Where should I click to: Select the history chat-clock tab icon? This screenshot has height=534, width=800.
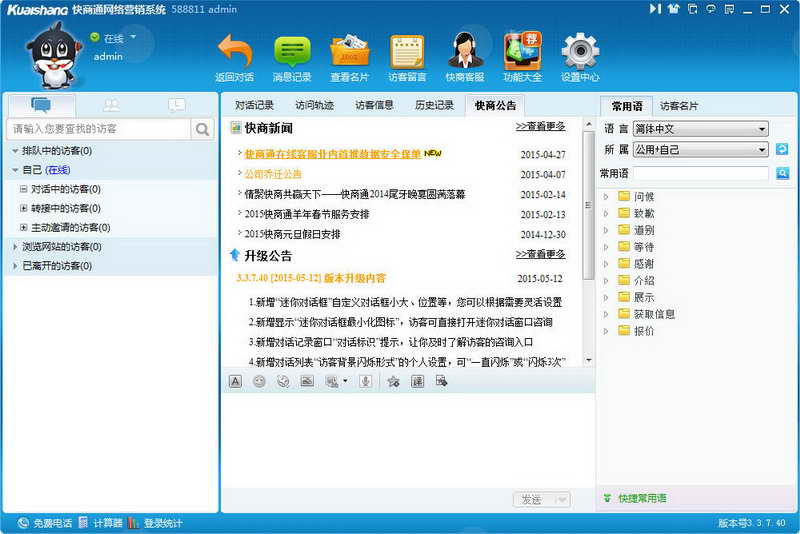pos(177,105)
